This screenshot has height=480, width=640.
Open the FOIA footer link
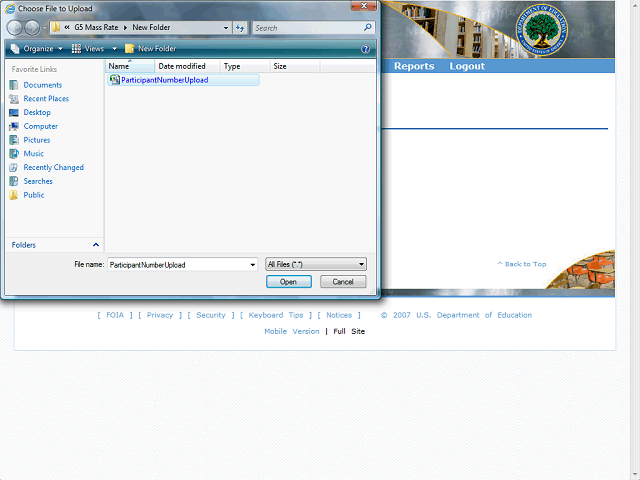point(115,315)
